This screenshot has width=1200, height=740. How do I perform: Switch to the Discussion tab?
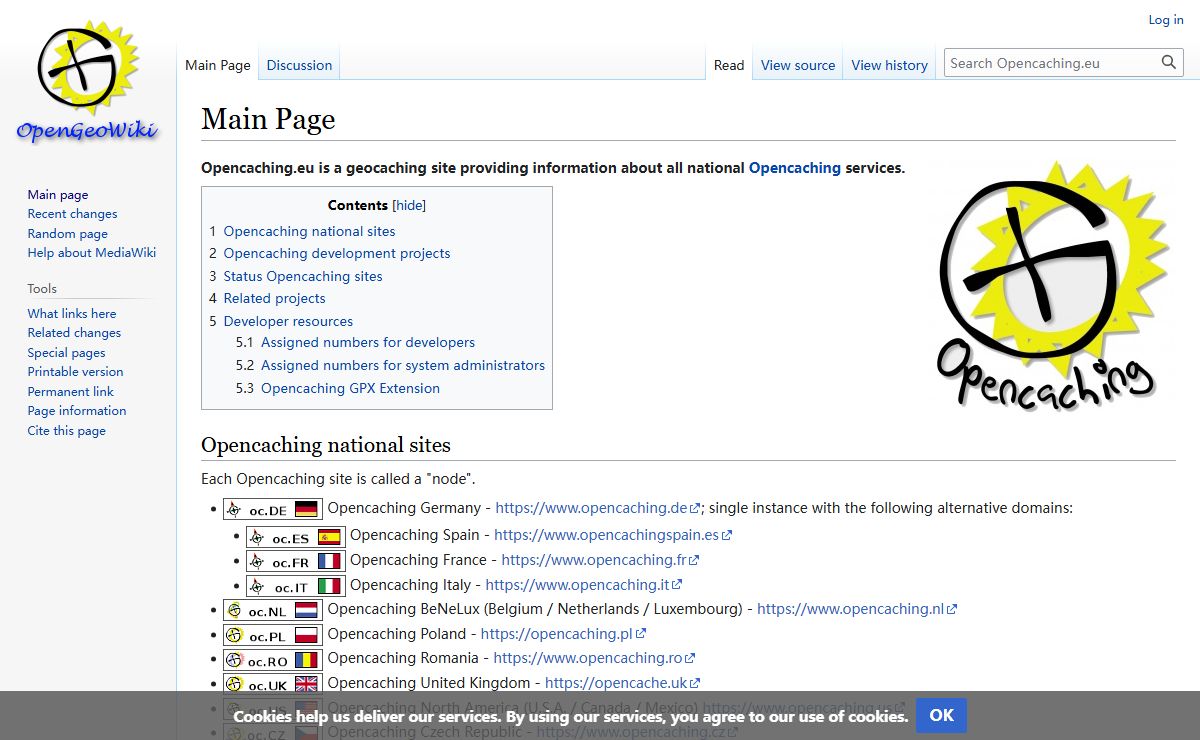[x=299, y=65]
